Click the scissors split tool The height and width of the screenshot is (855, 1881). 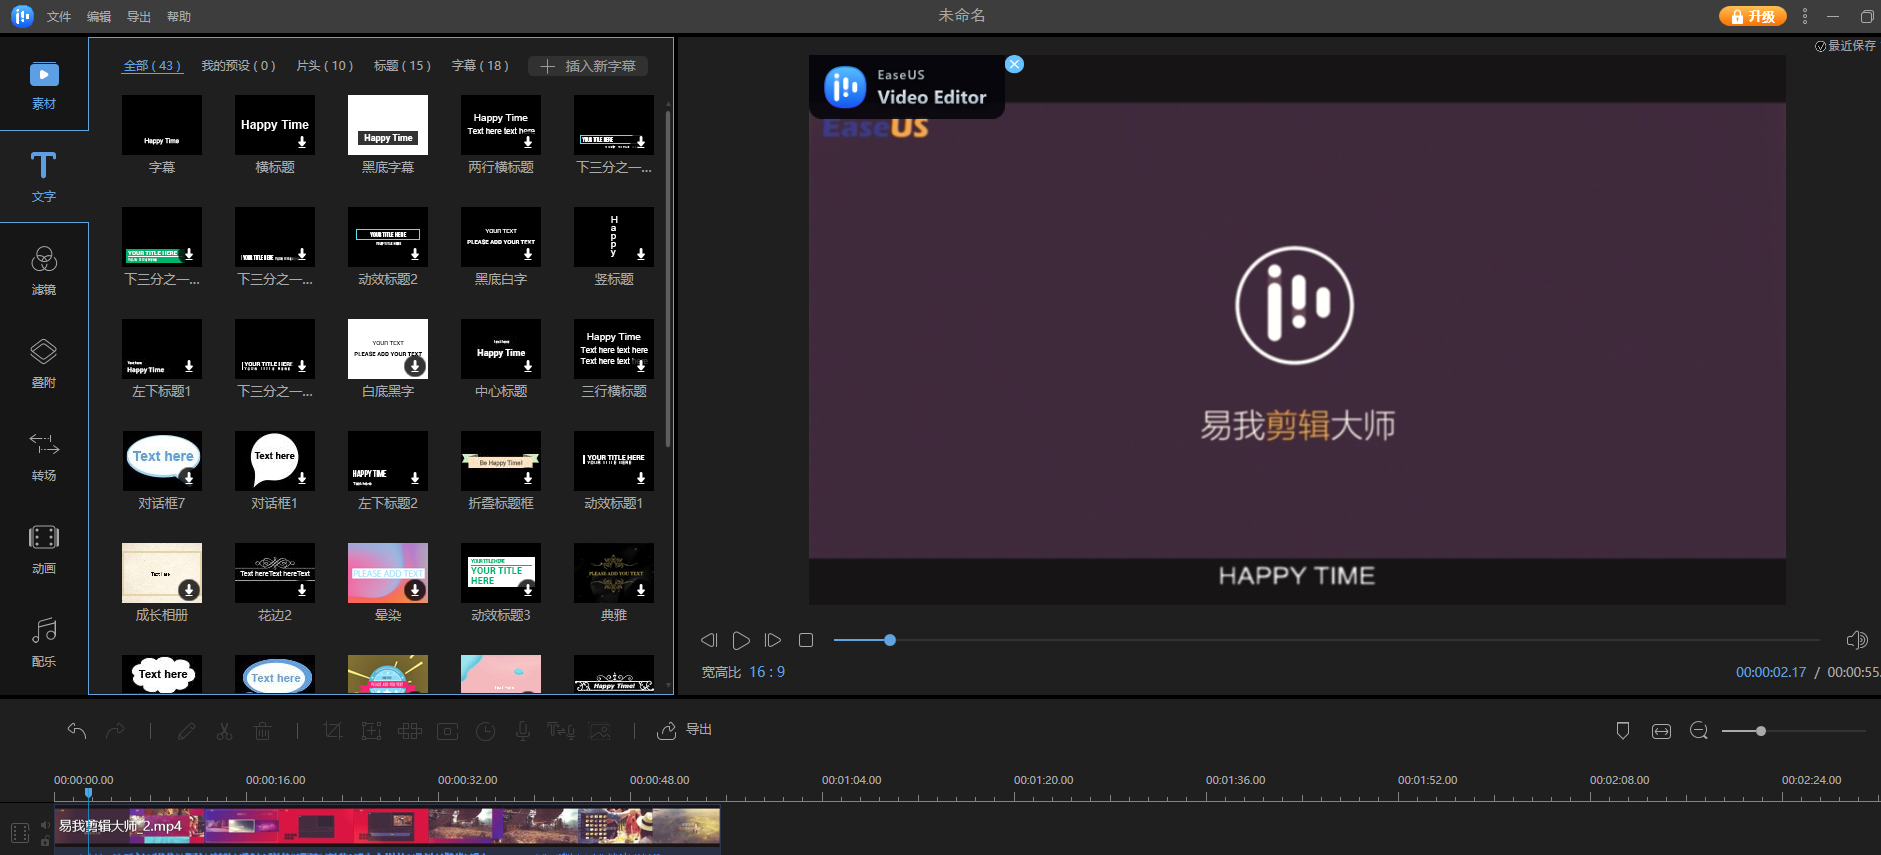point(224,731)
